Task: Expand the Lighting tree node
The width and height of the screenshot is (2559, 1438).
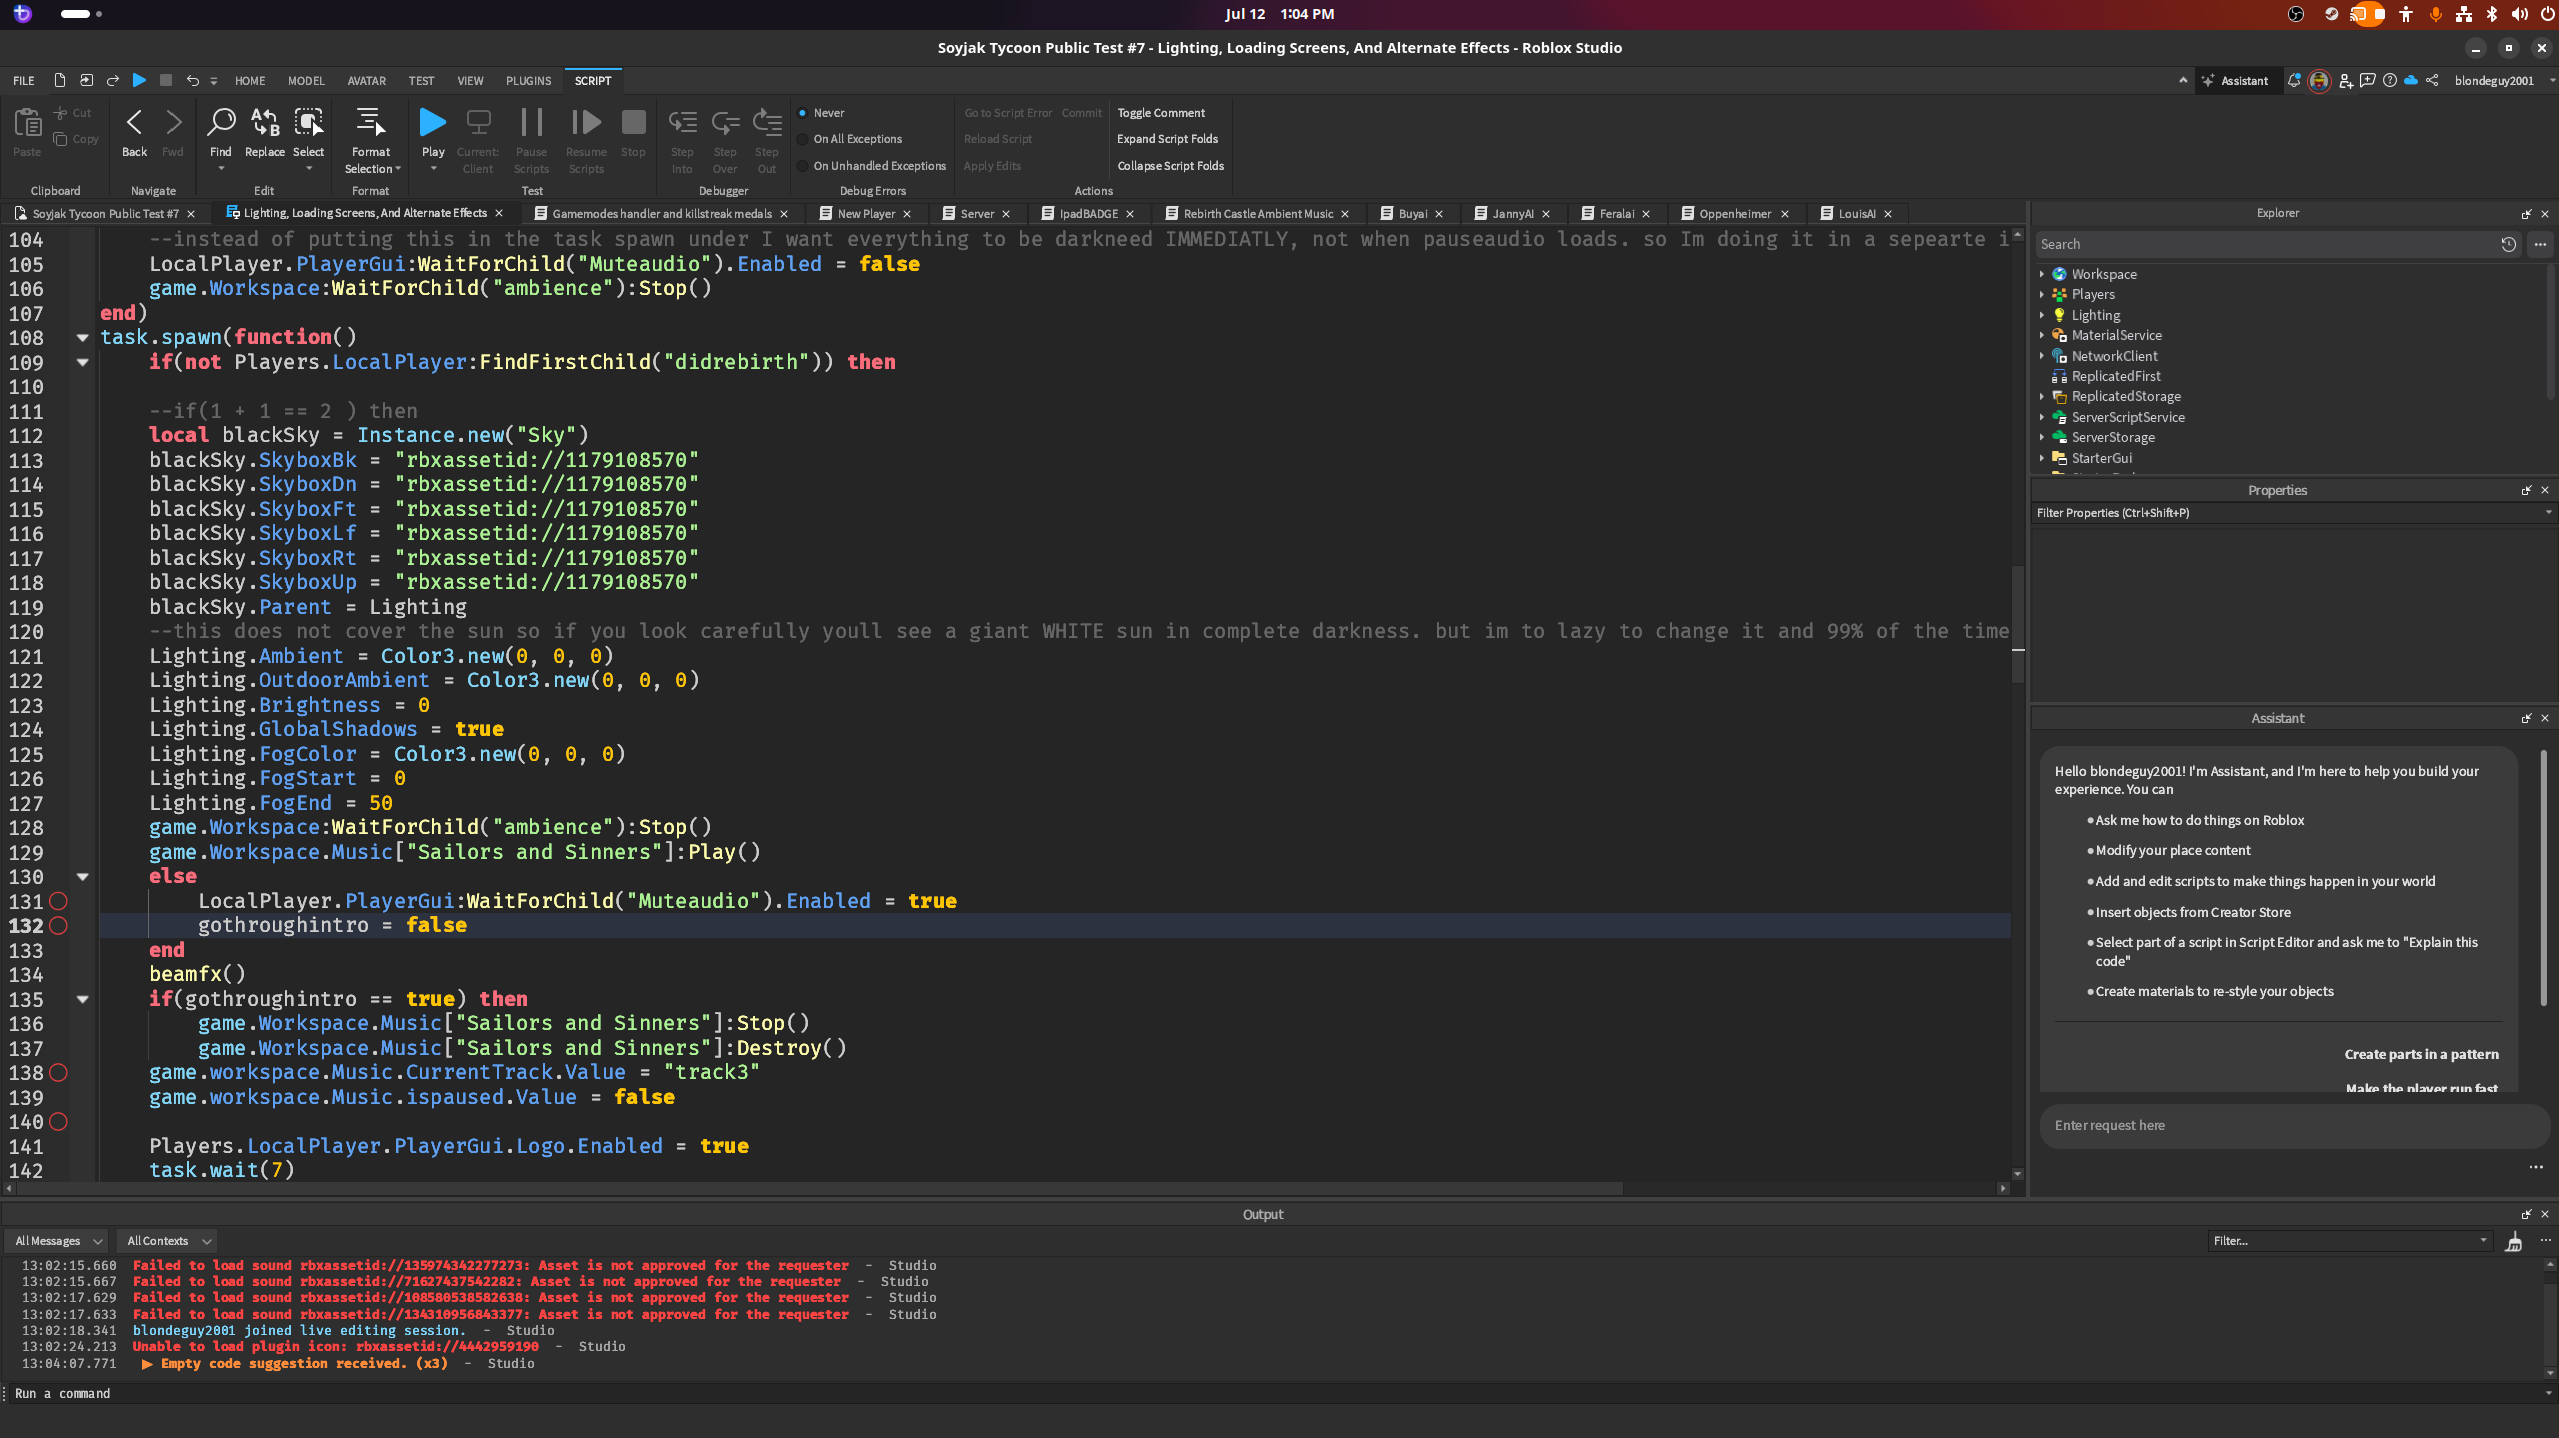Action: pos(2042,315)
